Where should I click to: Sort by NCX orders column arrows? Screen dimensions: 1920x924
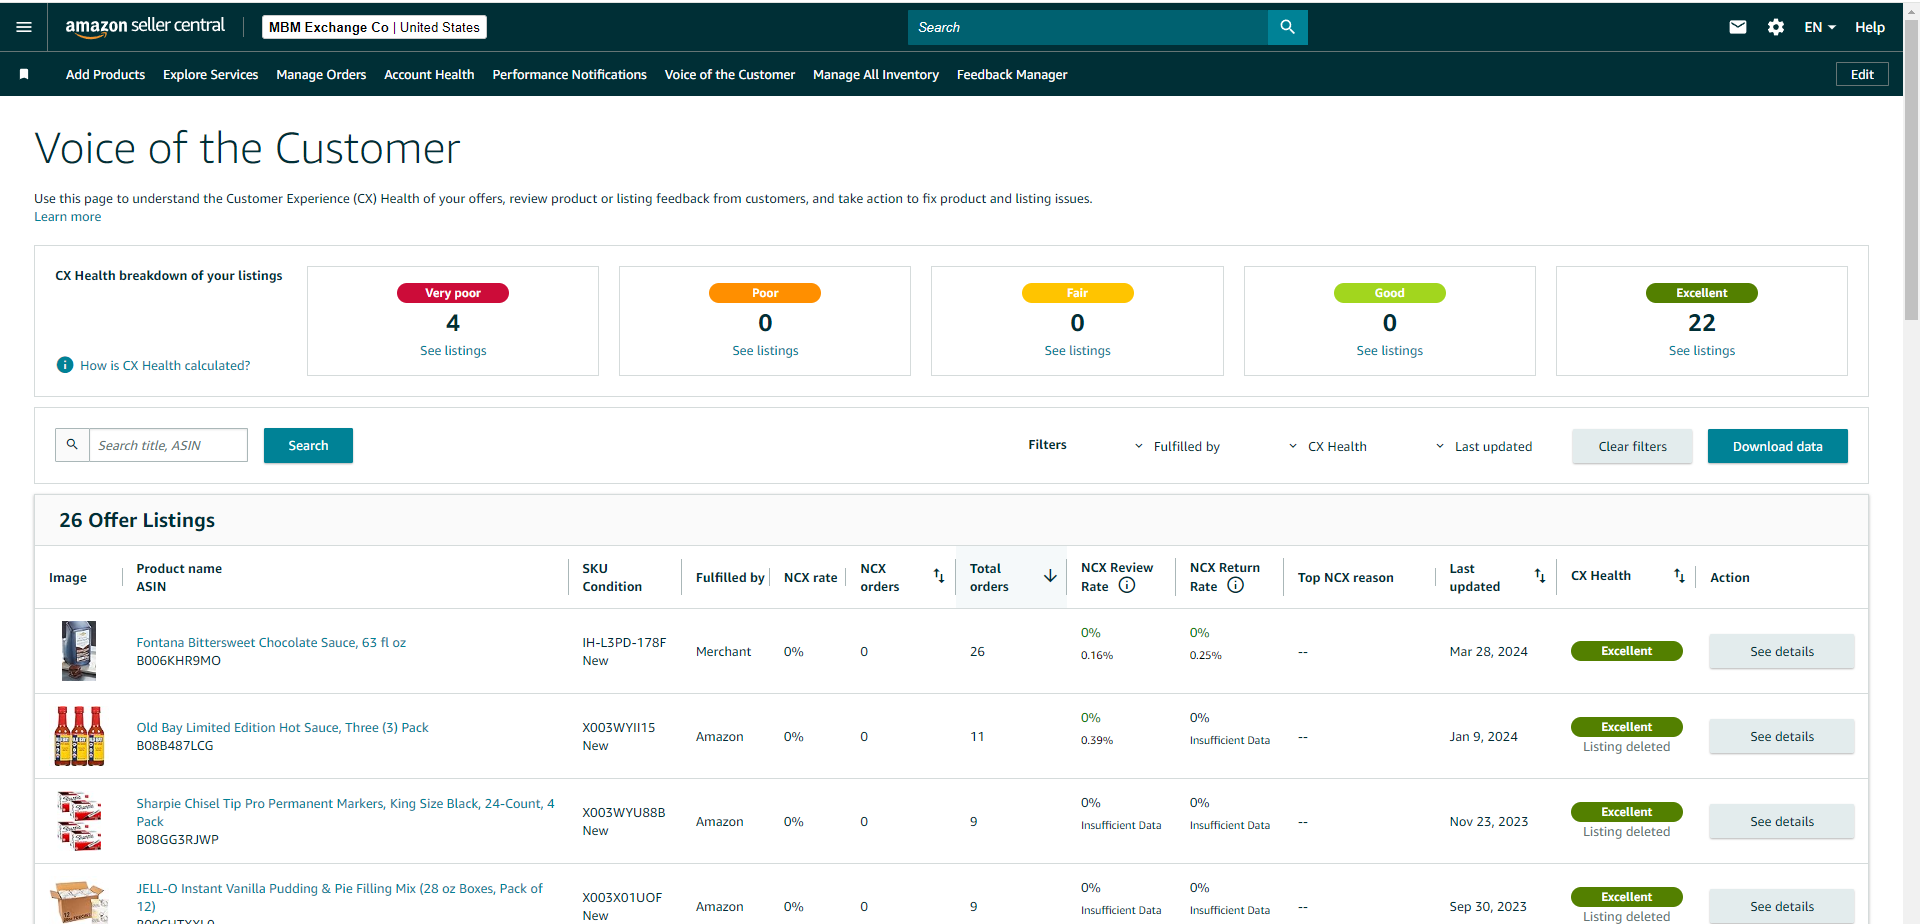939,576
